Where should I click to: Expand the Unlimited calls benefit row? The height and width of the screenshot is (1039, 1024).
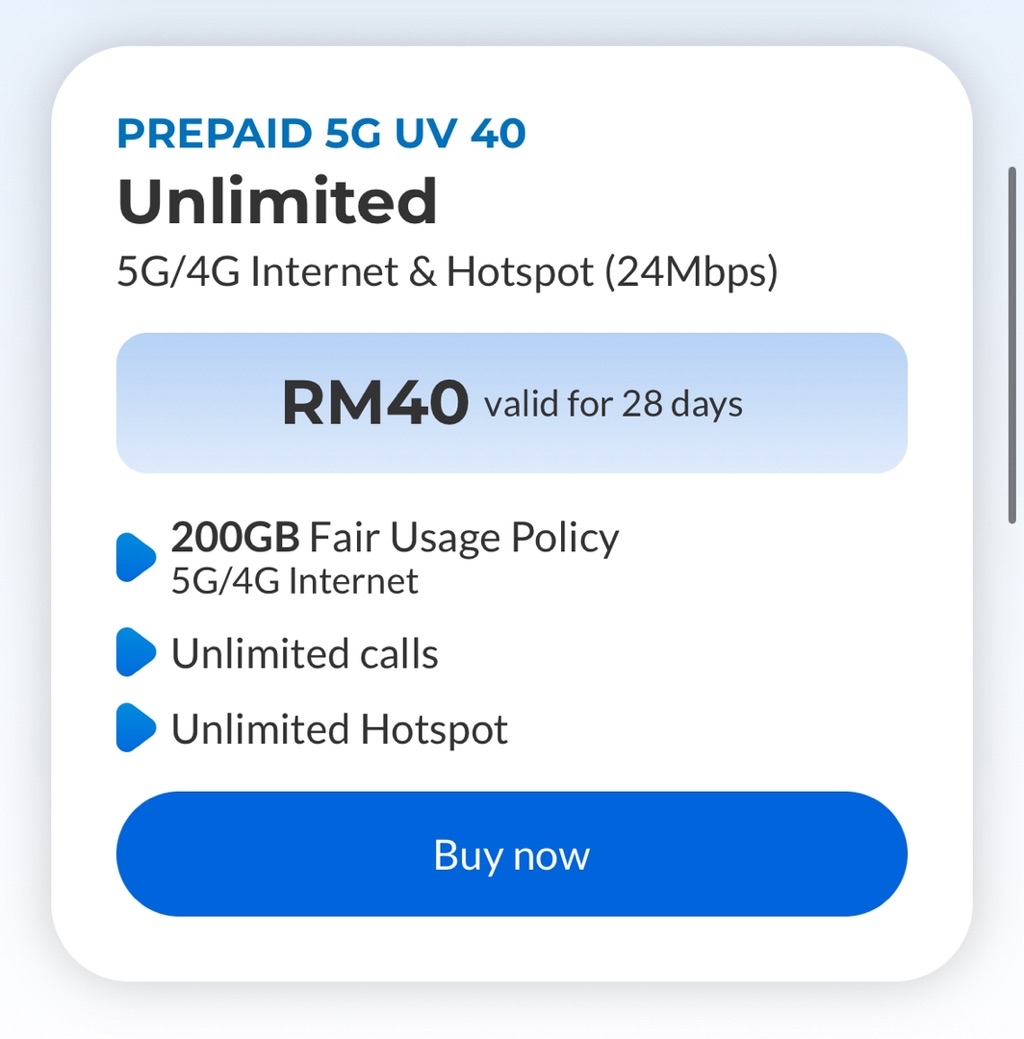[x=304, y=654]
